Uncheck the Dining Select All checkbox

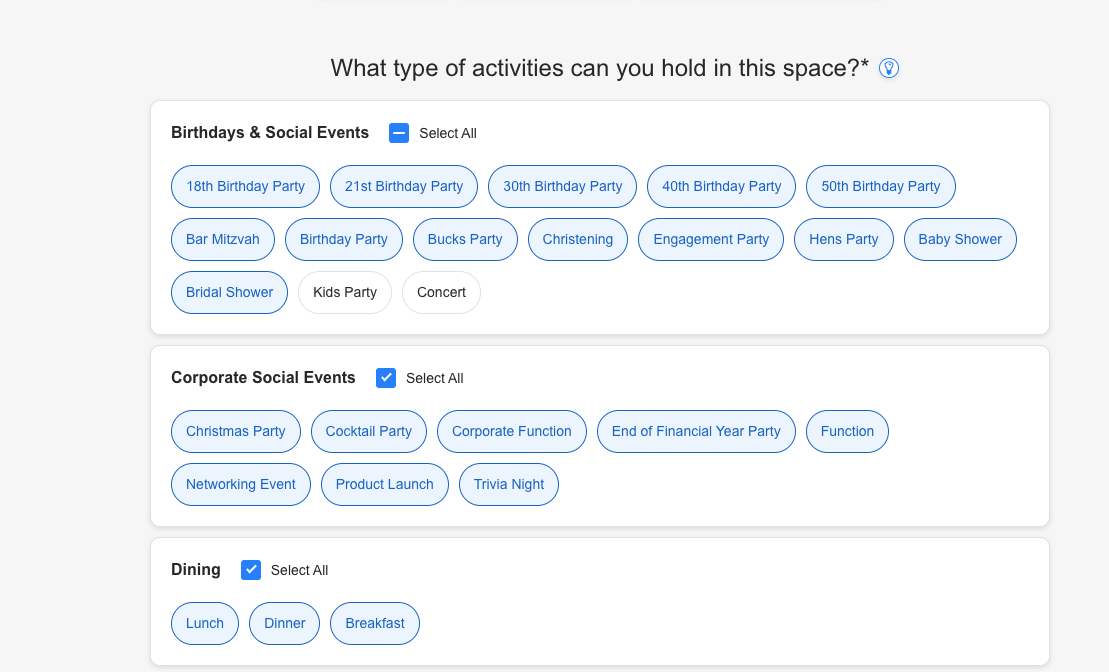pyautogui.click(x=250, y=570)
